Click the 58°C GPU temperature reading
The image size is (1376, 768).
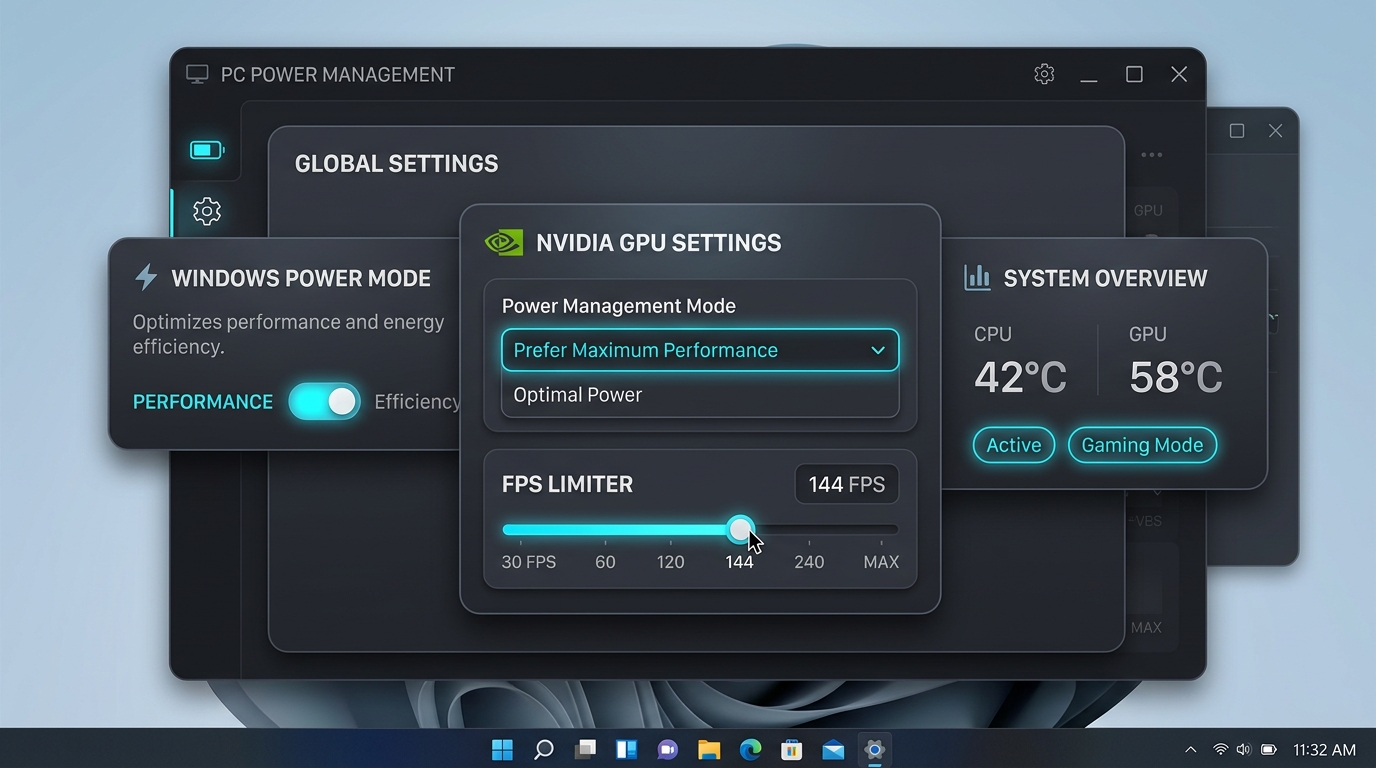(x=1176, y=377)
